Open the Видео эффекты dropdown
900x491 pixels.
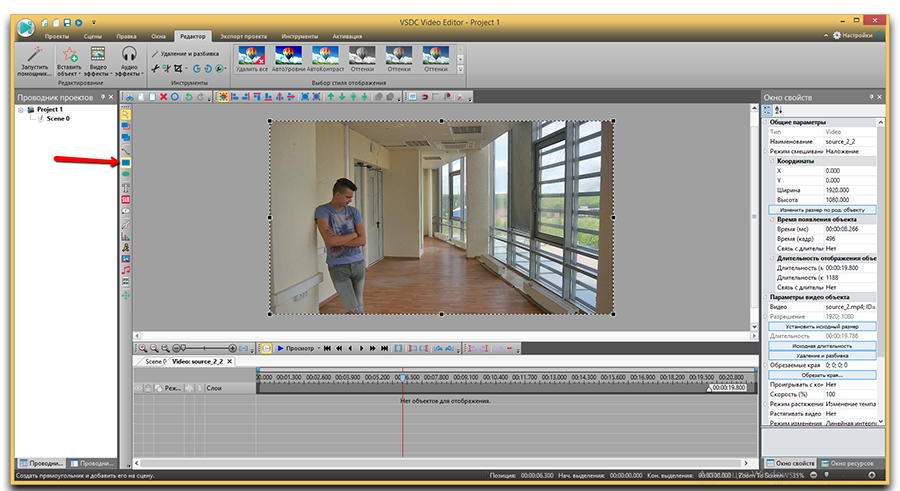tap(98, 61)
